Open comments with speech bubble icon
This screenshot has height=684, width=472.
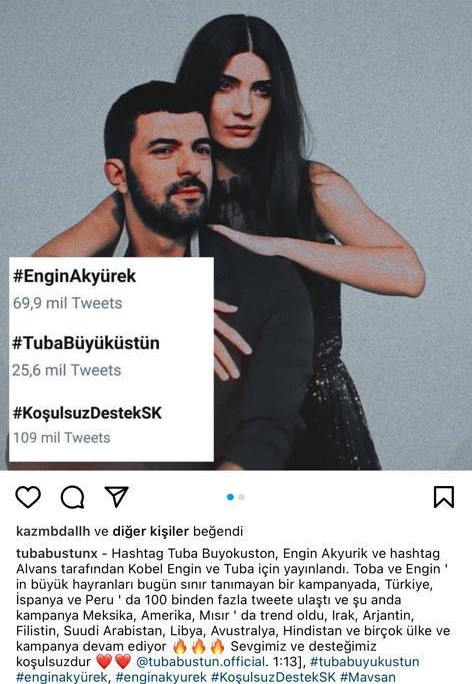pos(72,497)
